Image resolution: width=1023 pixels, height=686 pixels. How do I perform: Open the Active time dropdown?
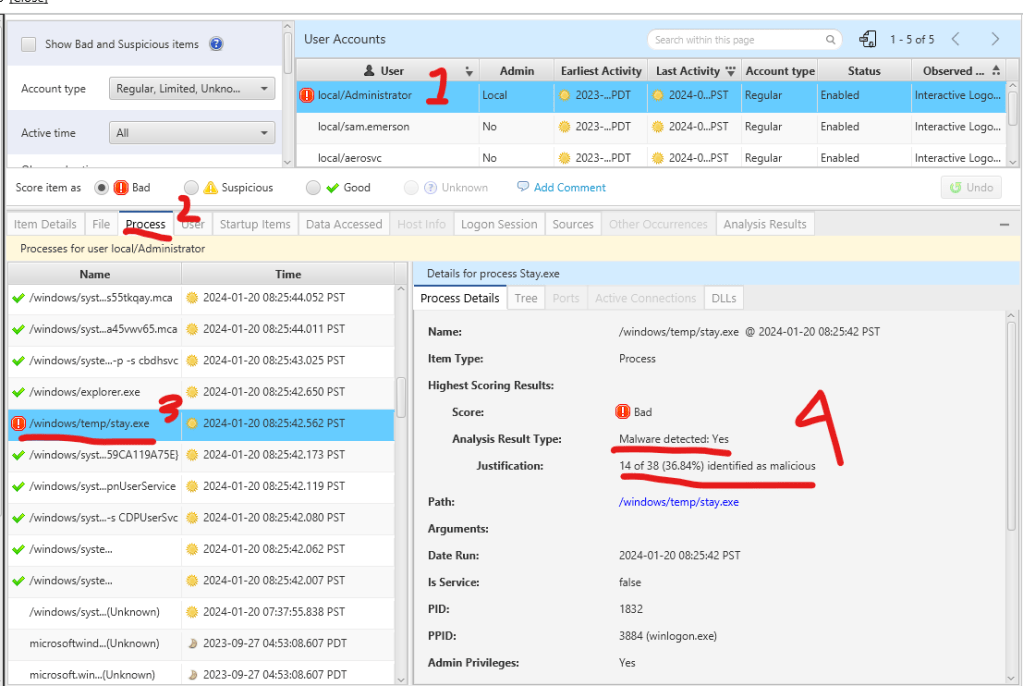tap(191, 133)
